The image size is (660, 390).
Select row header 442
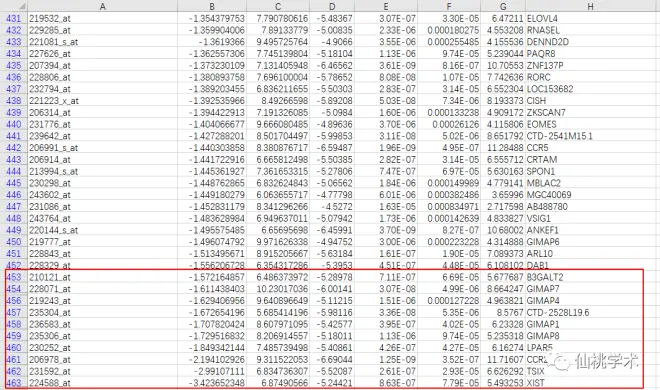coord(13,148)
